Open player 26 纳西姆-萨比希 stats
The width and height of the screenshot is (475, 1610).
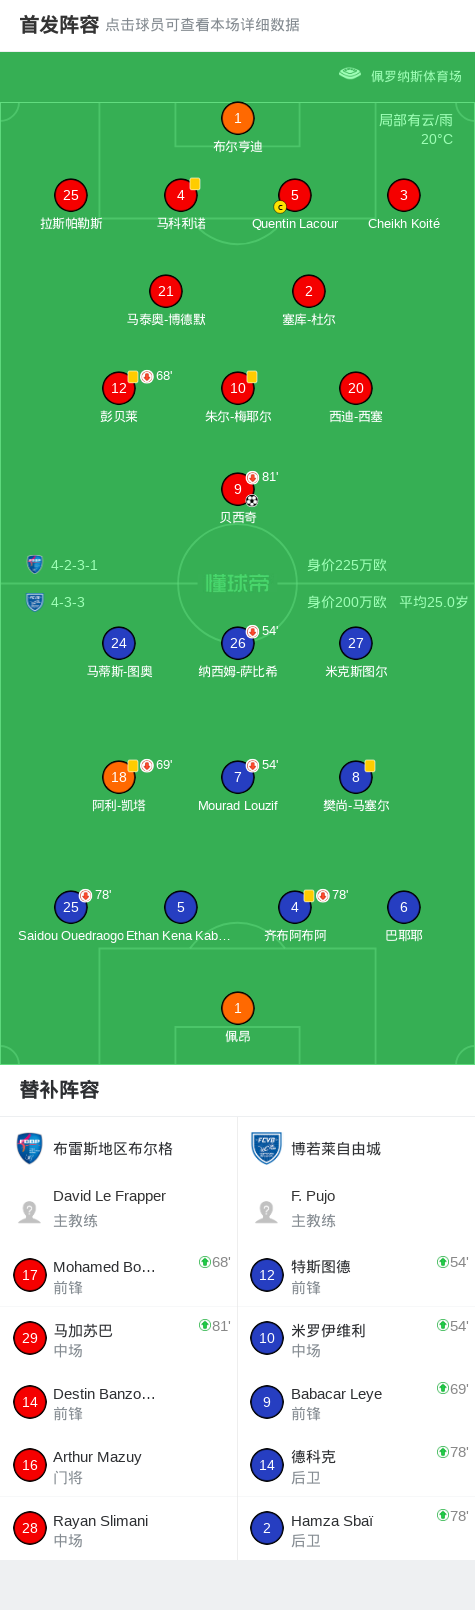[x=237, y=643]
